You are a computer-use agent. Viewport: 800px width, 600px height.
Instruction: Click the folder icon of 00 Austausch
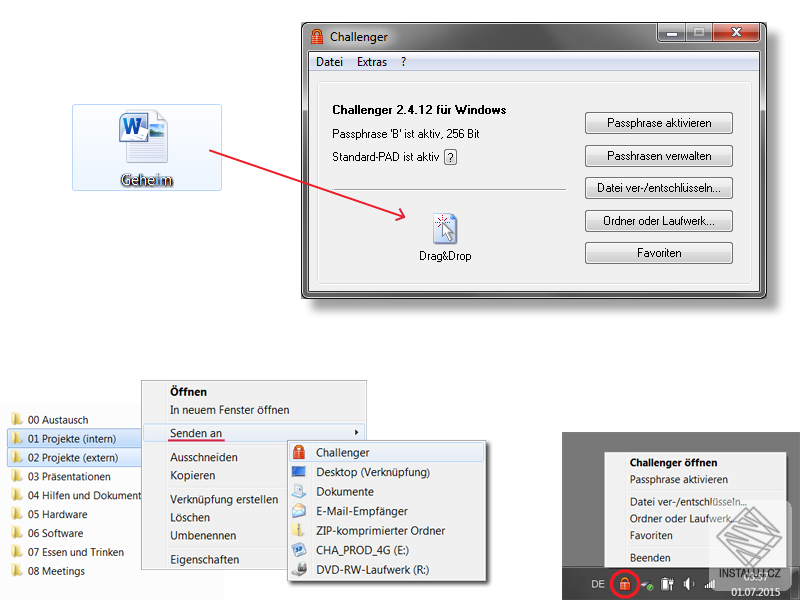(17, 419)
